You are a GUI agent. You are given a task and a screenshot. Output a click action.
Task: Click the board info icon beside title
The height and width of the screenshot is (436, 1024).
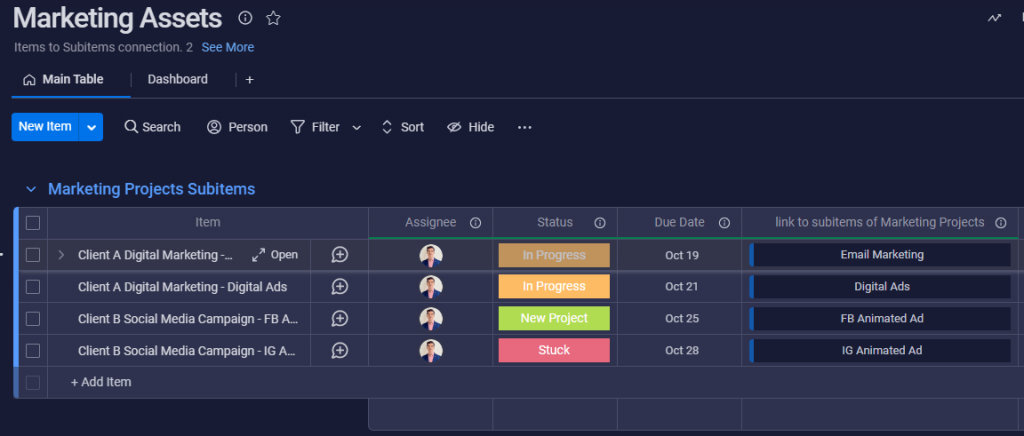point(245,18)
